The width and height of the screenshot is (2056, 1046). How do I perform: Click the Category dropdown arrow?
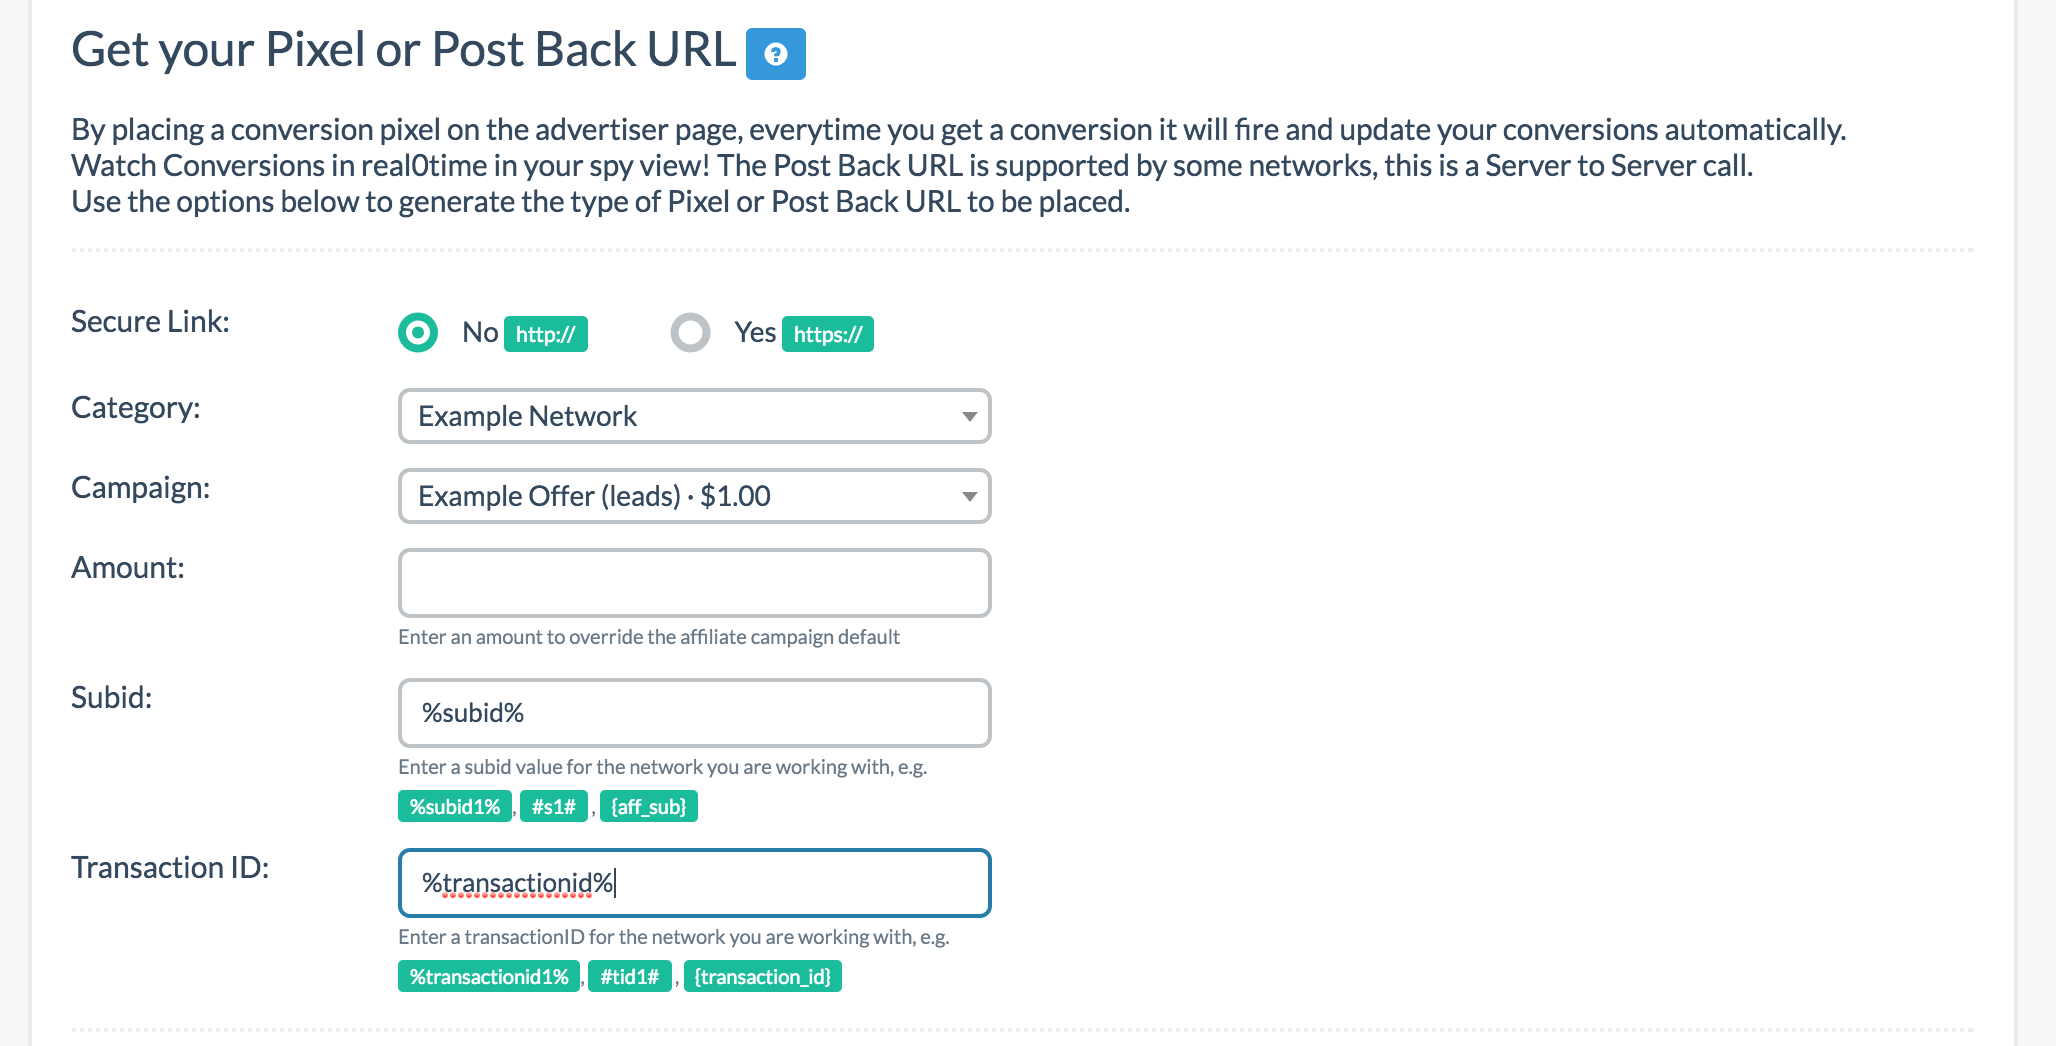click(x=968, y=417)
